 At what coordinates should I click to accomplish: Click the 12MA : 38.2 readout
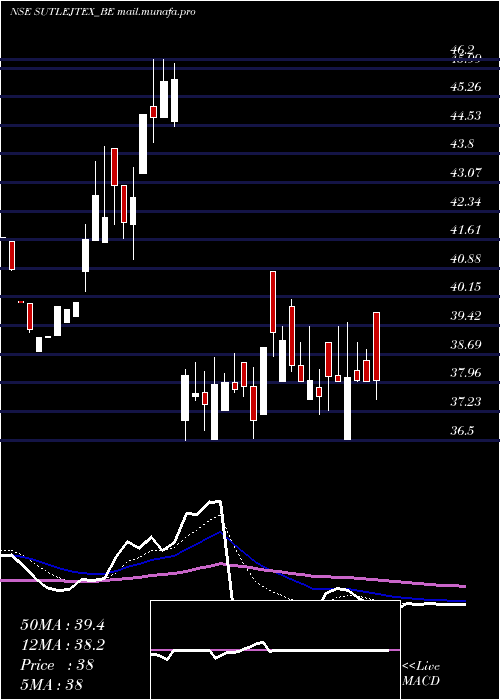click(62, 645)
